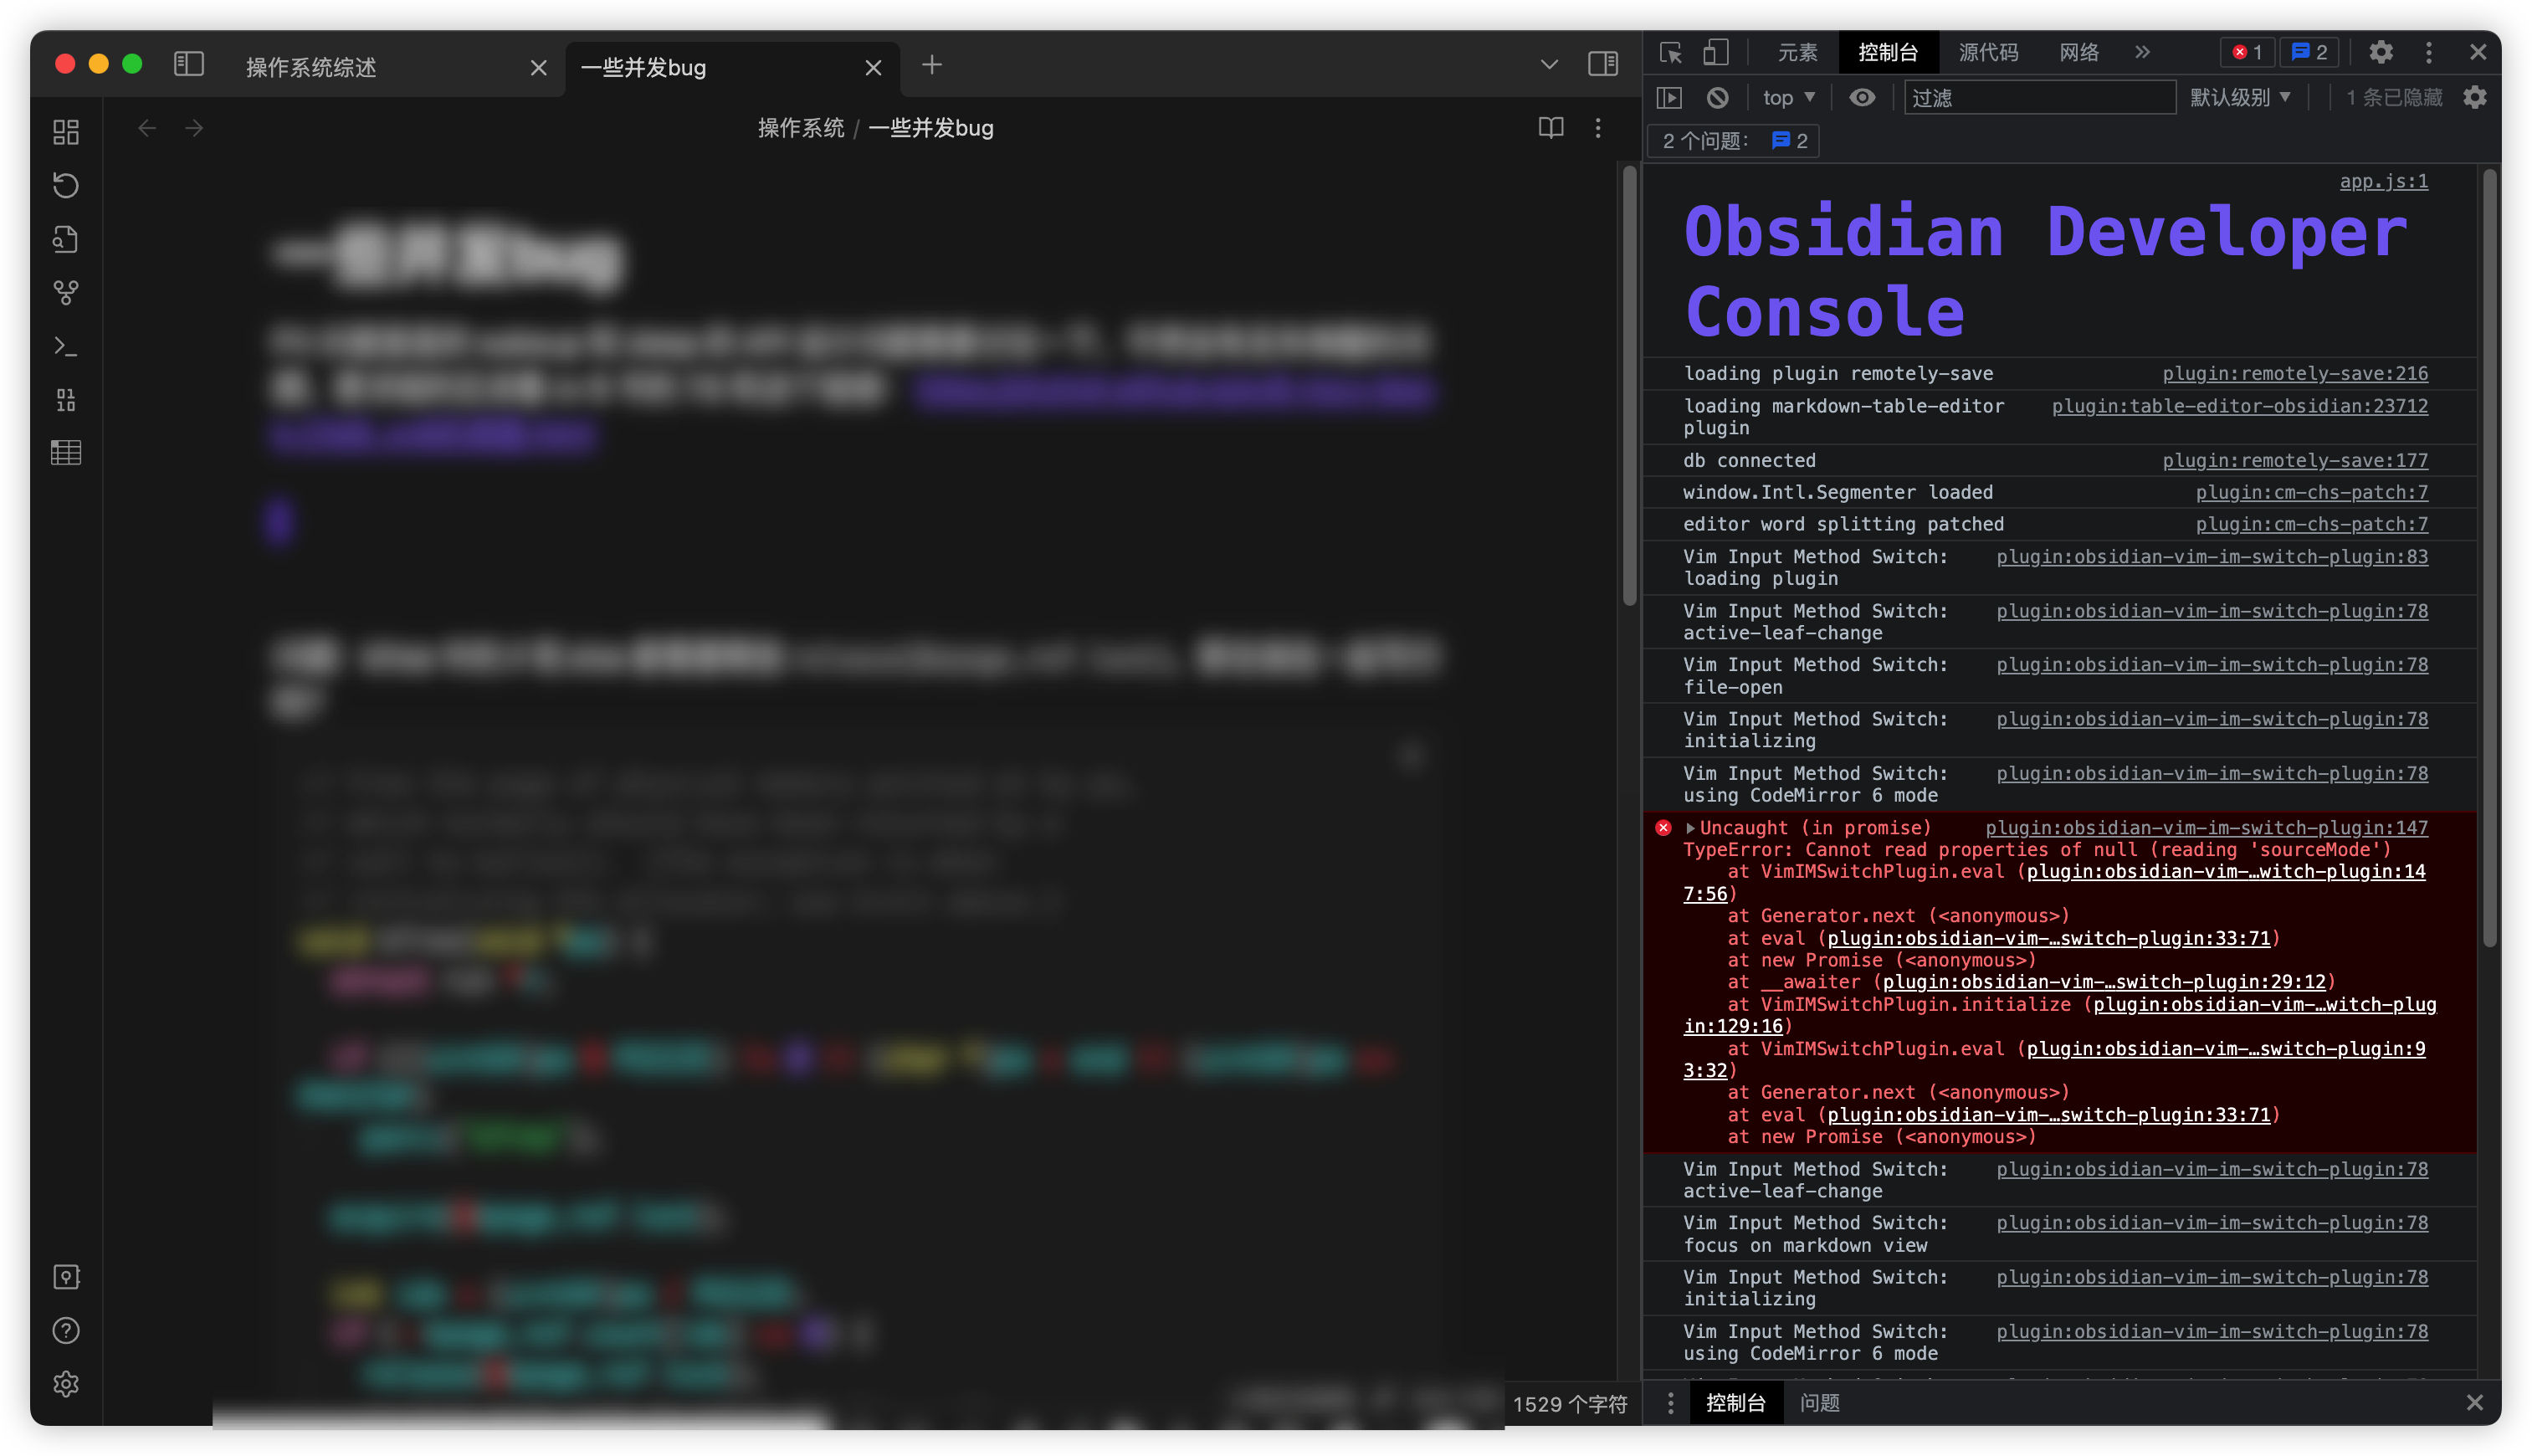Open the app.js:1 source link
Image resolution: width=2532 pixels, height=1456 pixels.
point(2384,181)
